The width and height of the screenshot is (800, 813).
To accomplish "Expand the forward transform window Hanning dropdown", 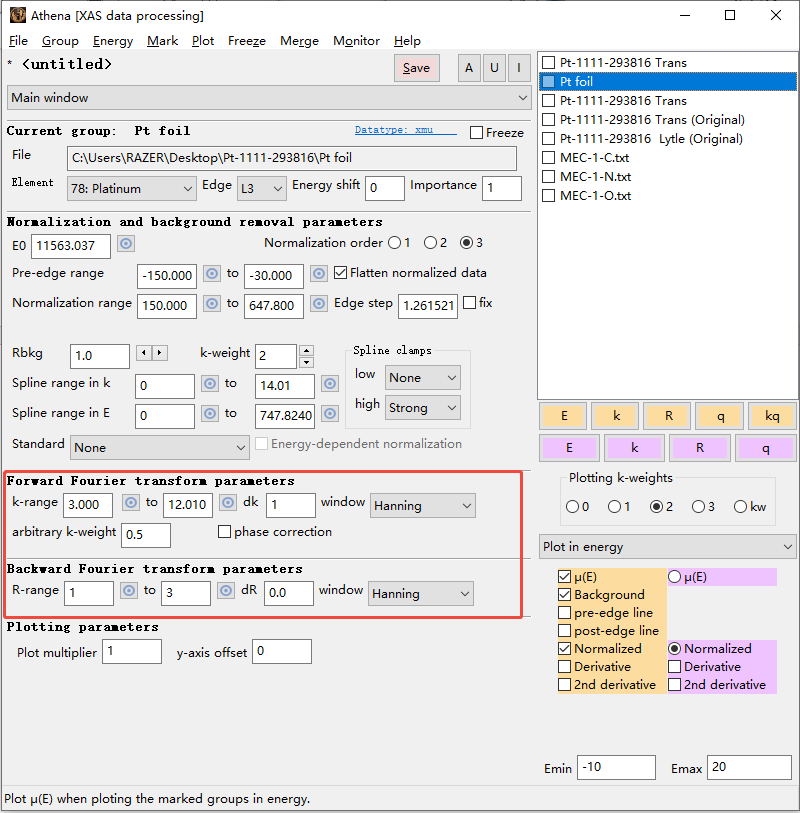I will point(422,506).
